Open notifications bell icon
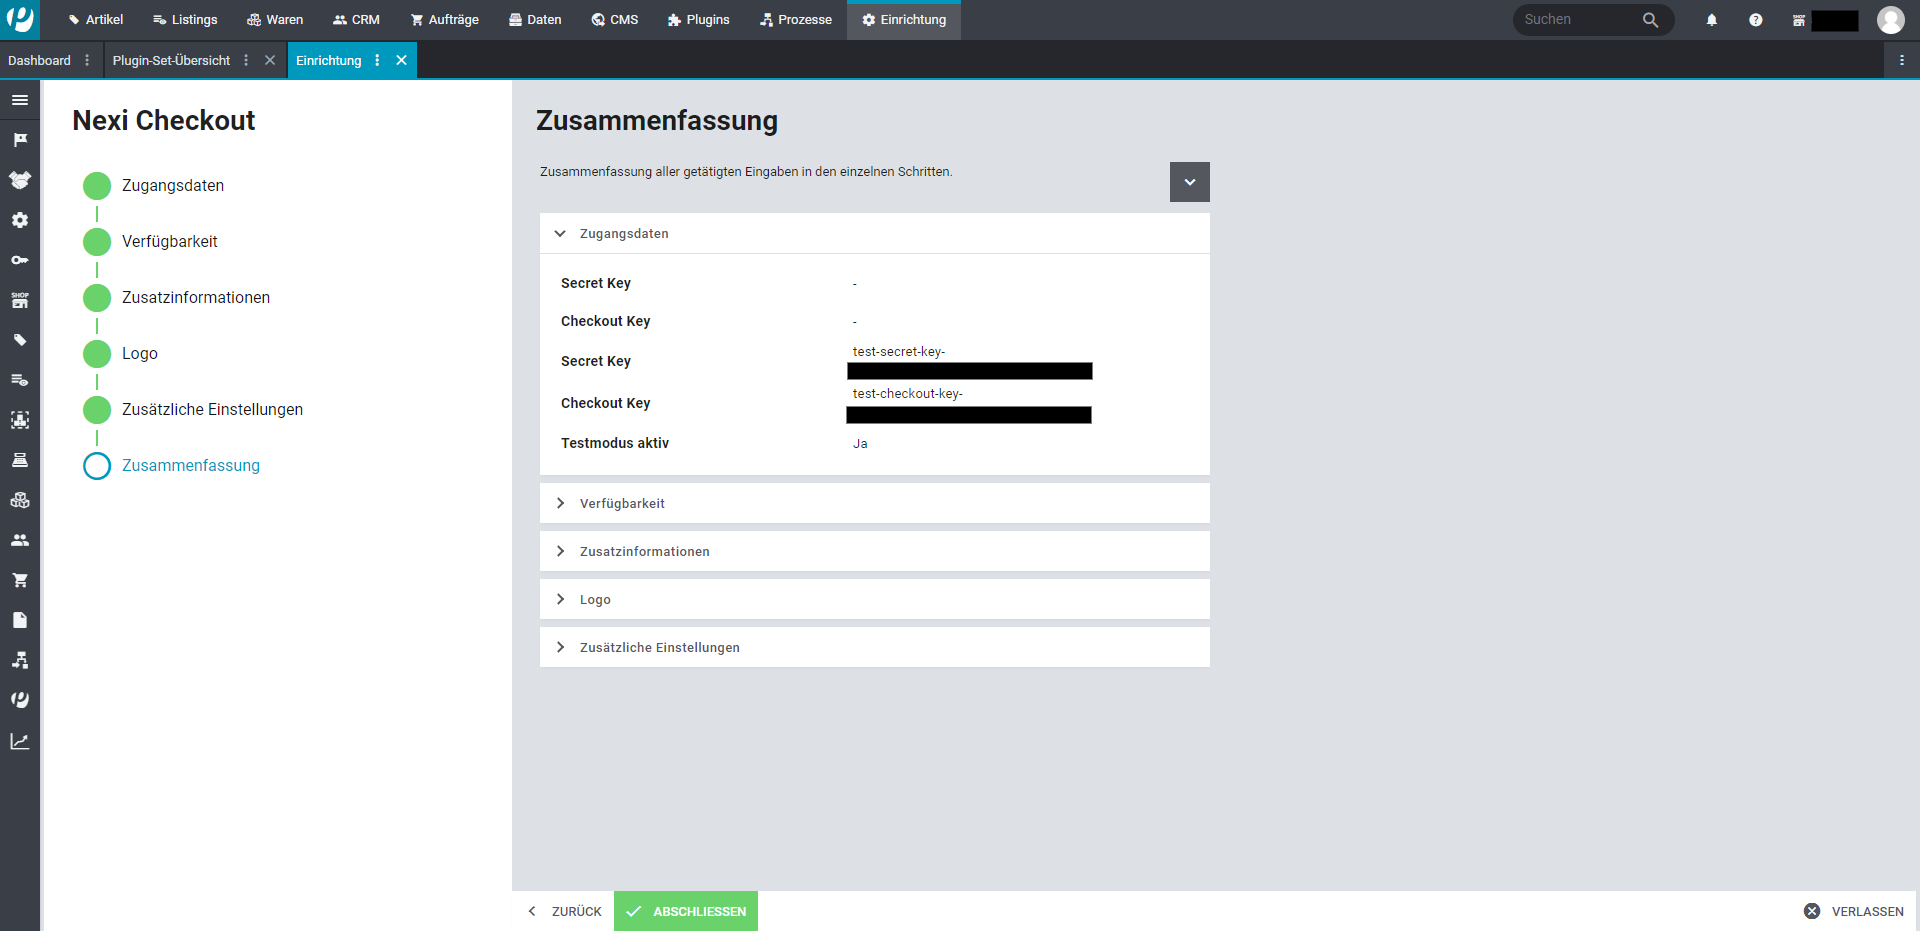This screenshot has width=1920, height=931. [x=1712, y=20]
